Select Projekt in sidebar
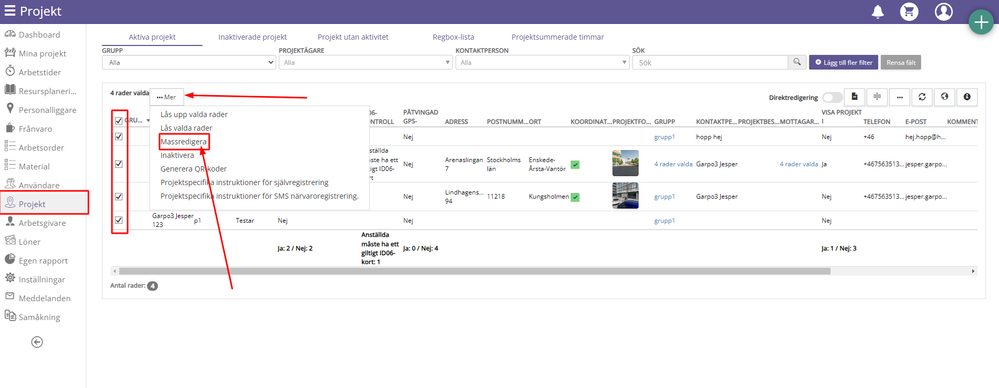The image size is (999, 388). pyautogui.click(x=43, y=204)
